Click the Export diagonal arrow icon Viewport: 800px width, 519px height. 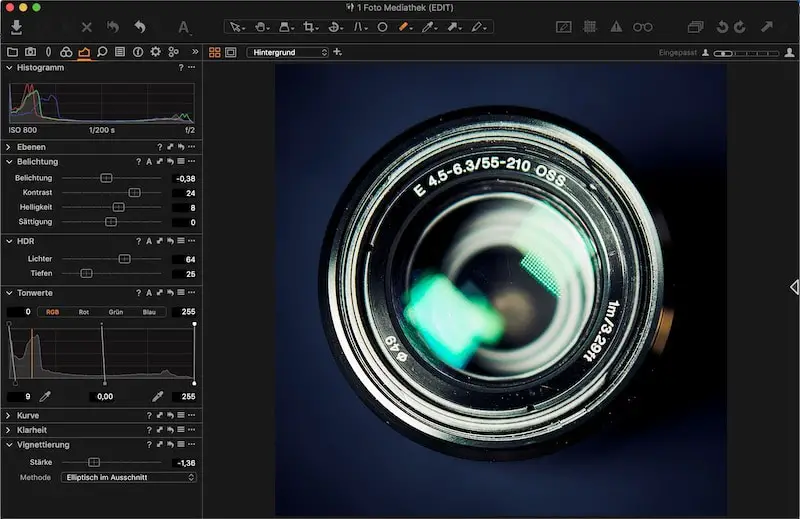coord(767,27)
